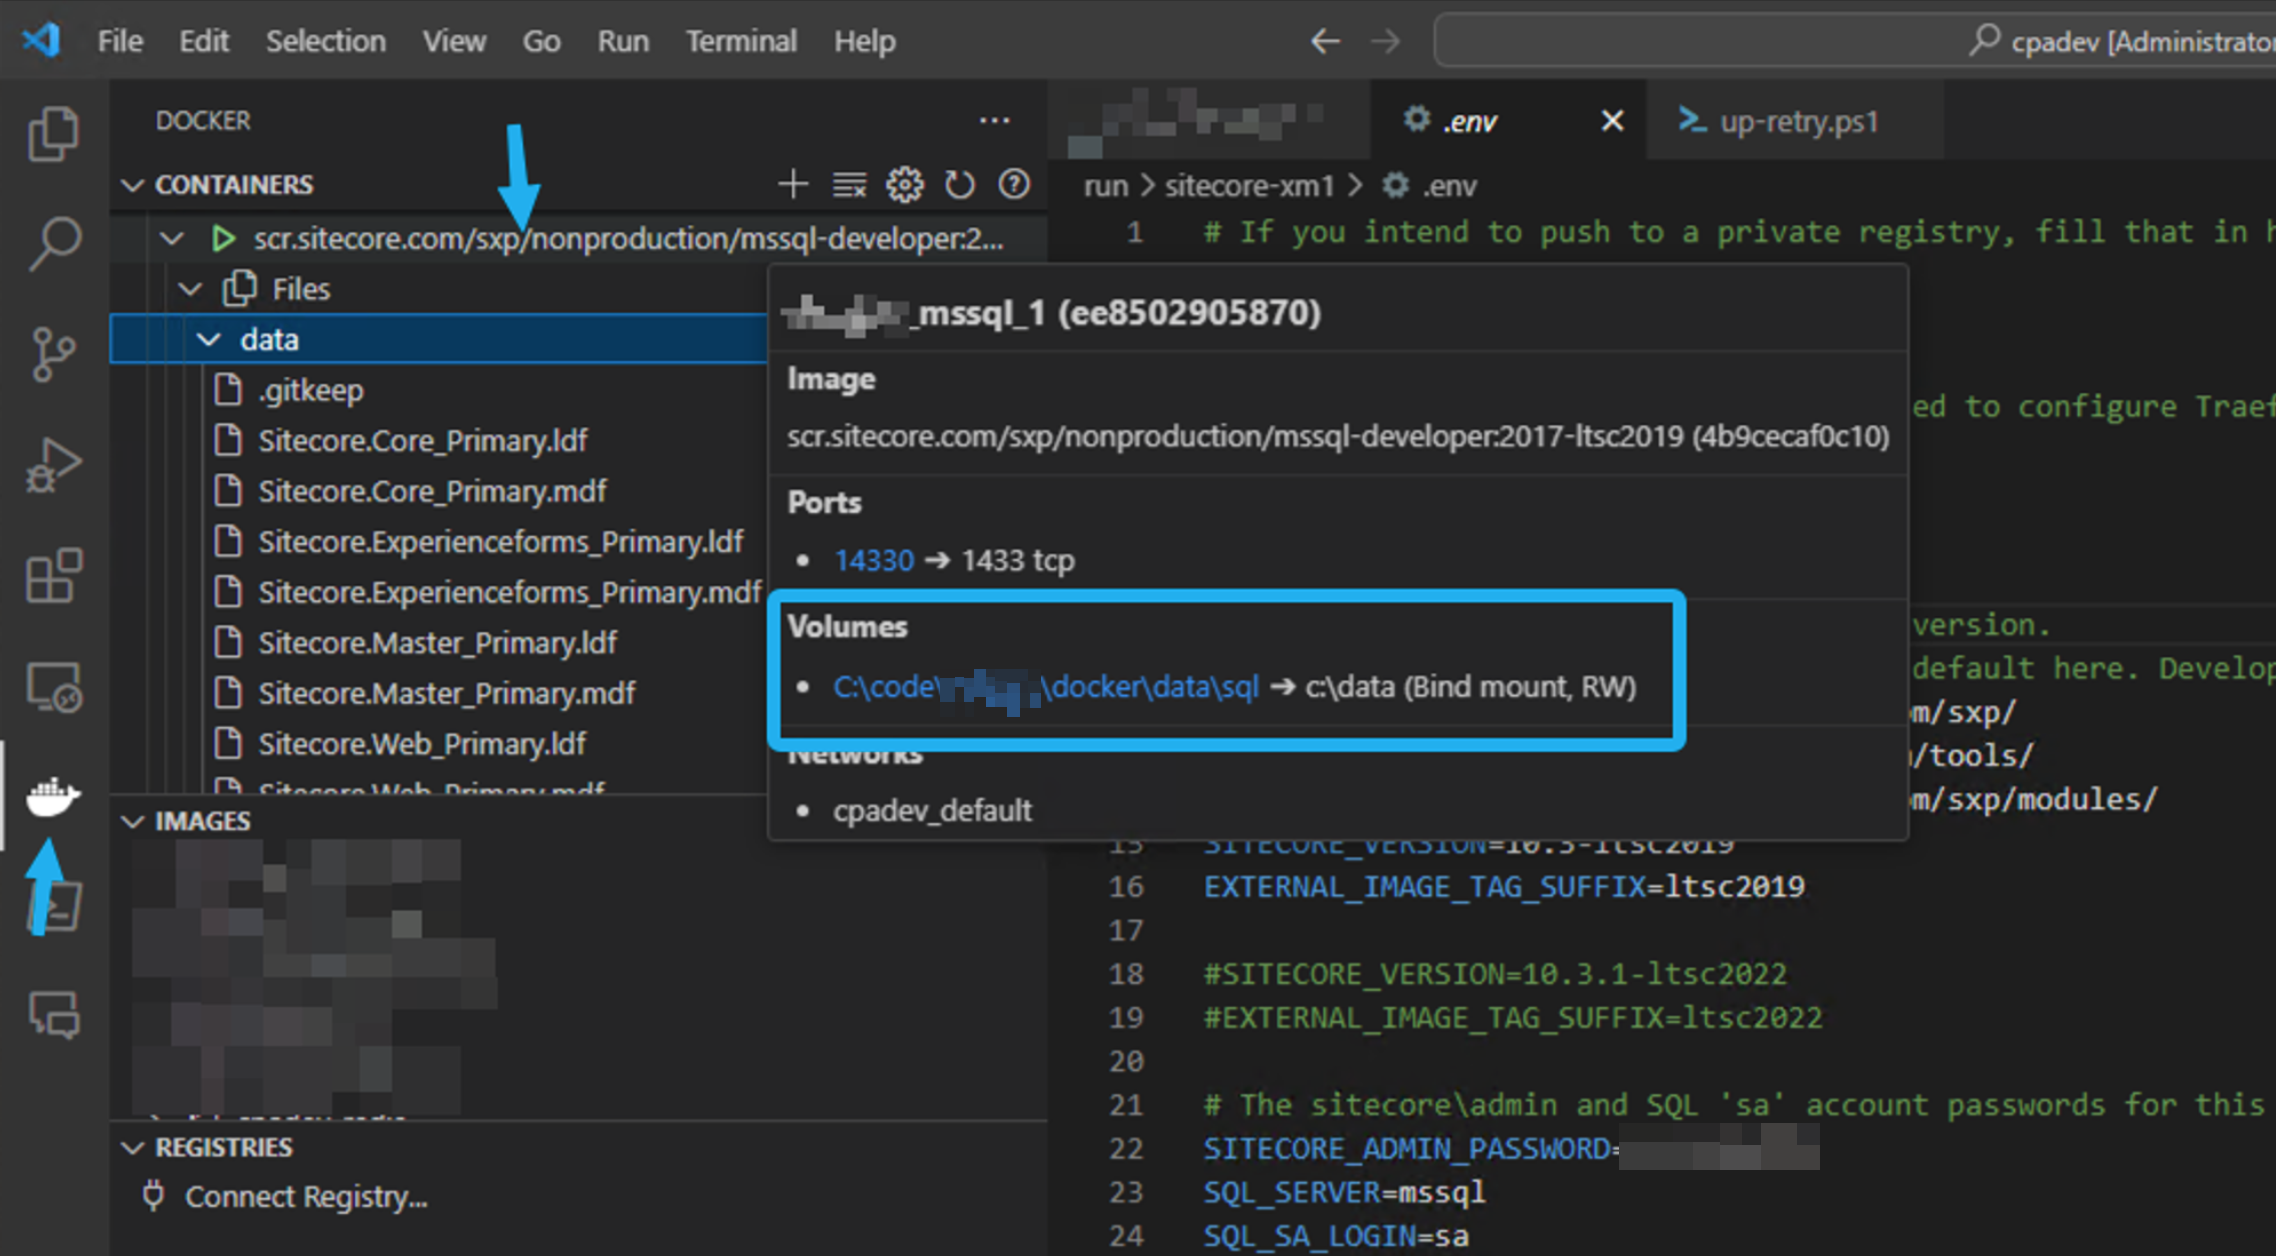The height and width of the screenshot is (1256, 2276).
Task: Open container settings gear icon
Action: point(904,184)
